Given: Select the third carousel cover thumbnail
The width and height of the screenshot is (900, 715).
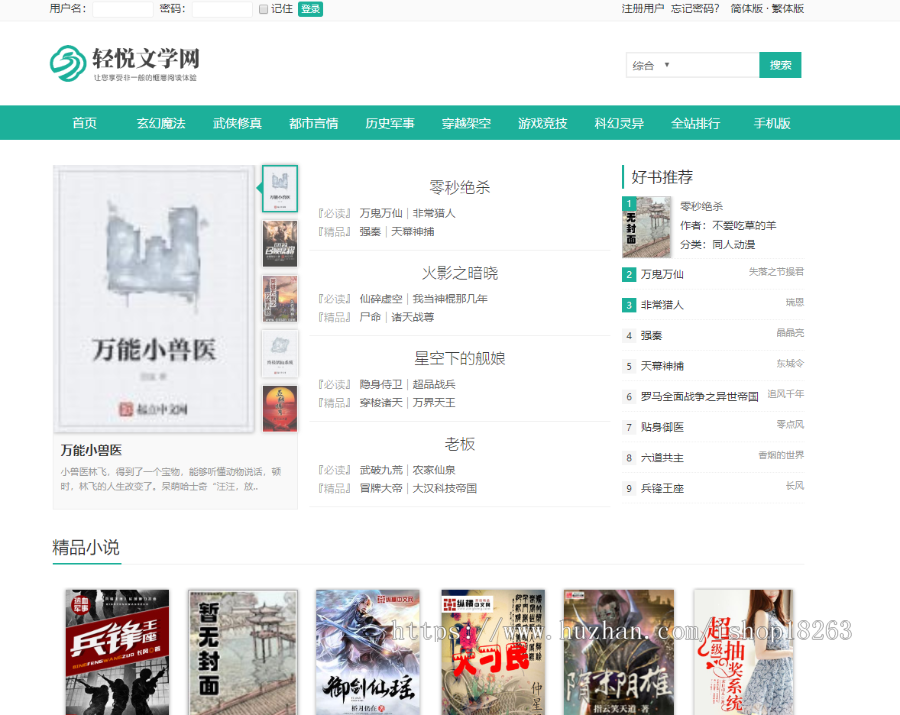Looking at the screenshot, I should click(280, 298).
